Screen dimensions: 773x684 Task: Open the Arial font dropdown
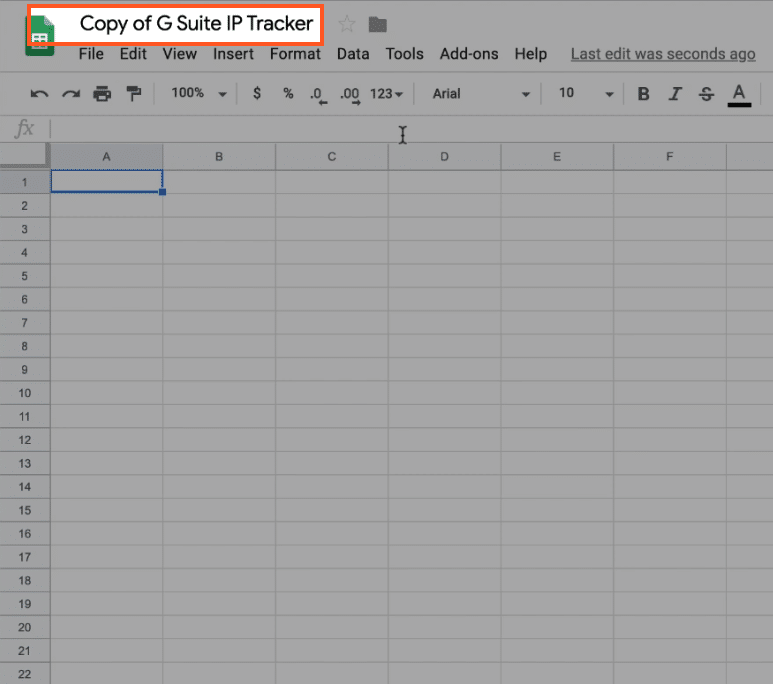481,94
